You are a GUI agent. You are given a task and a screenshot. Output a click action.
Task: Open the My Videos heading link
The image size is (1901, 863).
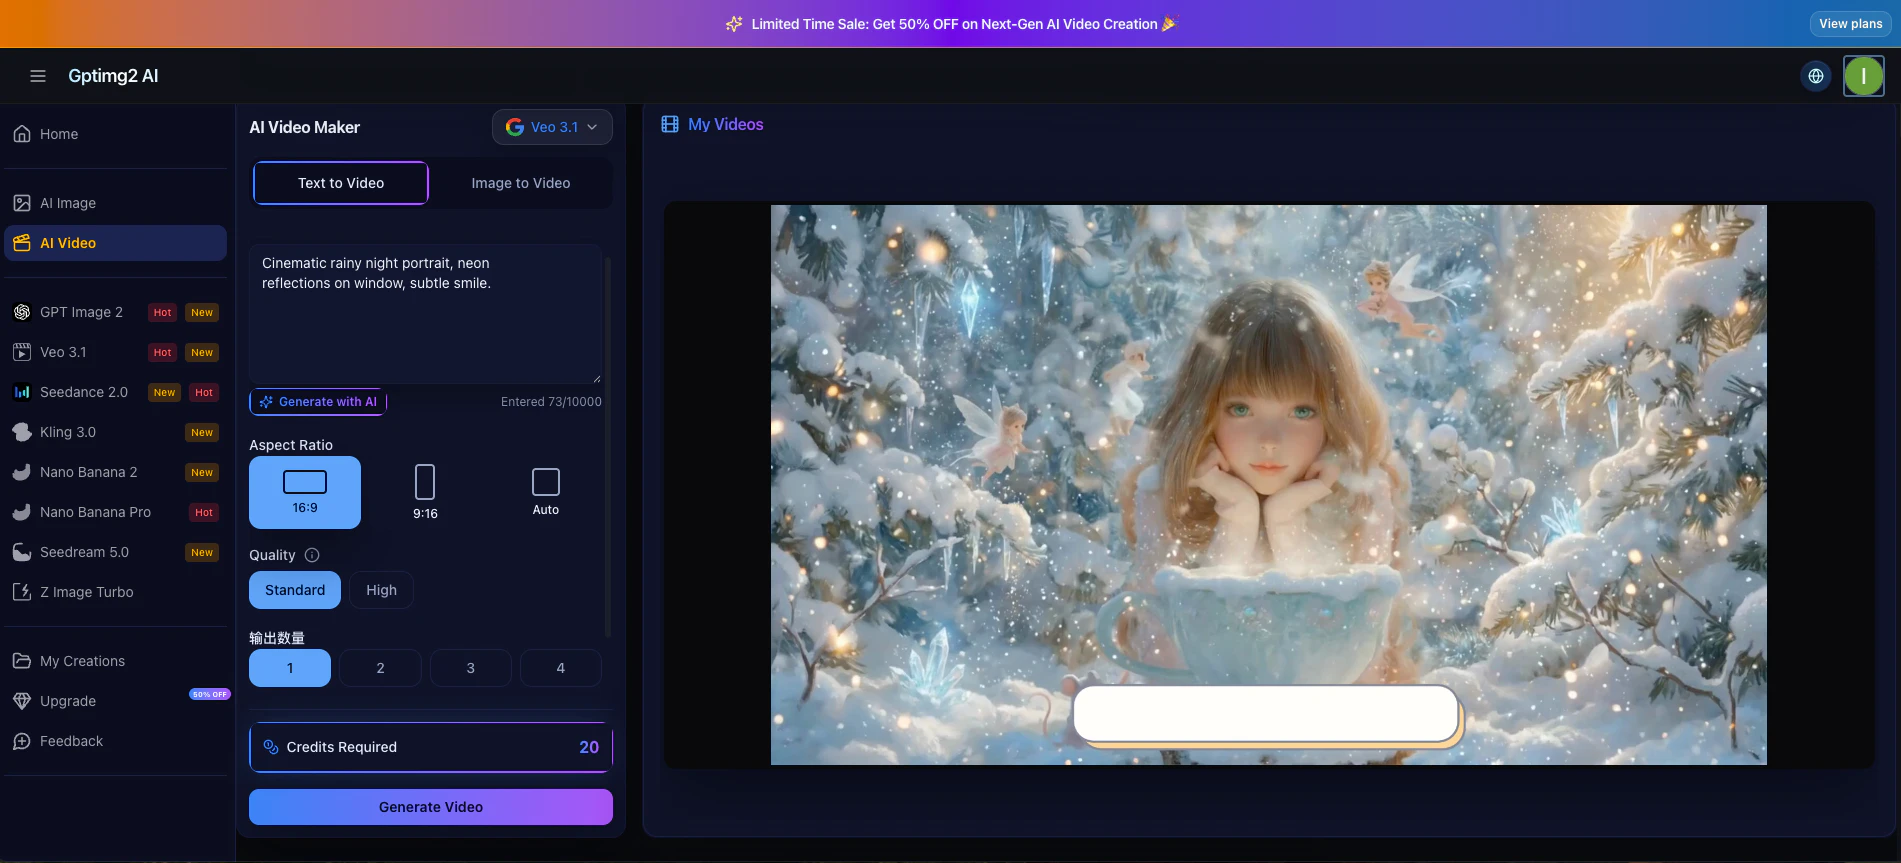[726, 124]
